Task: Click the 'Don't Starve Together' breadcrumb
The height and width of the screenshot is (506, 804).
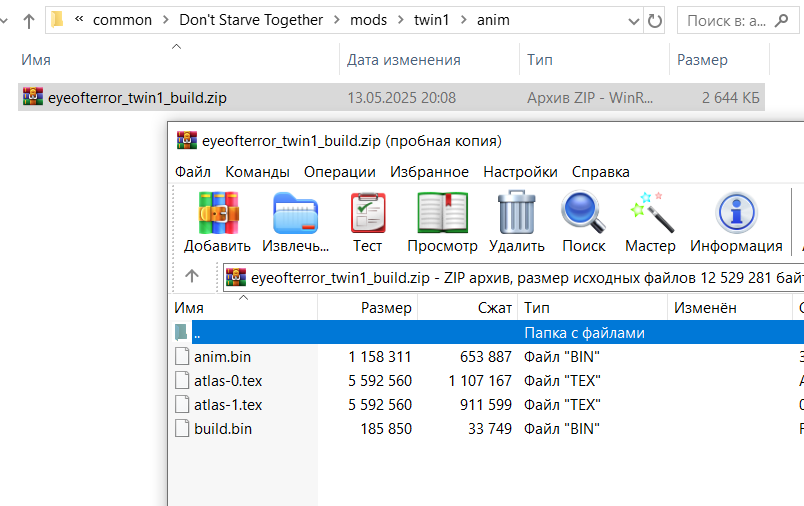Action: point(251,20)
